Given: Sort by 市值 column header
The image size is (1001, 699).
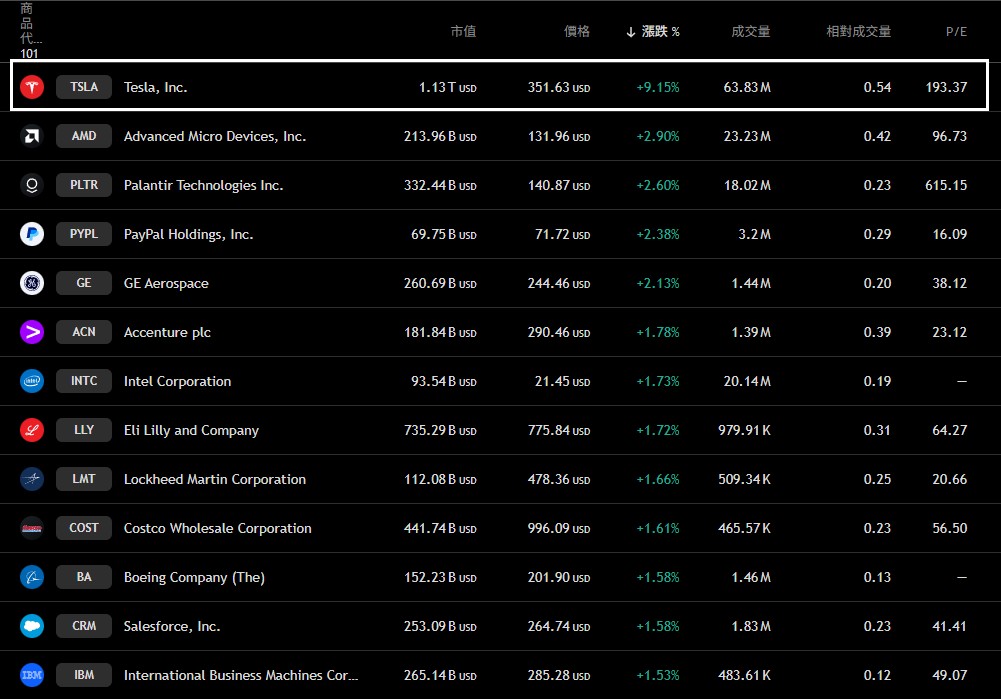Looking at the screenshot, I should coord(463,32).
